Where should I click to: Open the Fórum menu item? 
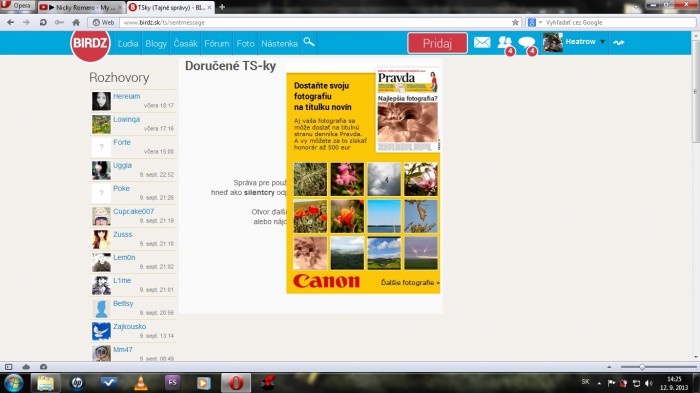pos(217,43)
